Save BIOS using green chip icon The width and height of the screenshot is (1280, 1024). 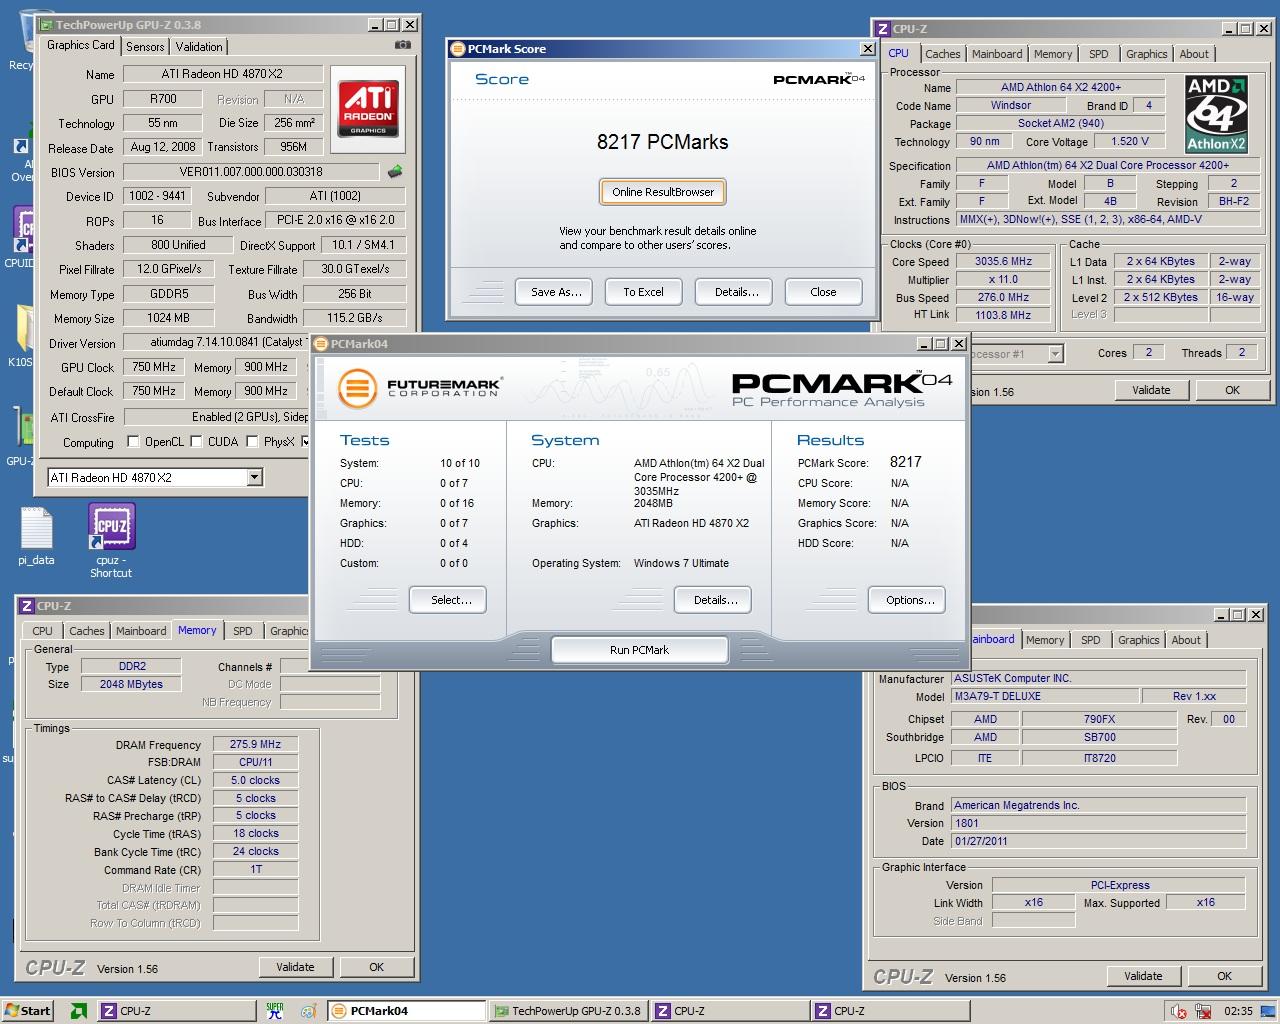pyautogui.click(x=395, y=172)
